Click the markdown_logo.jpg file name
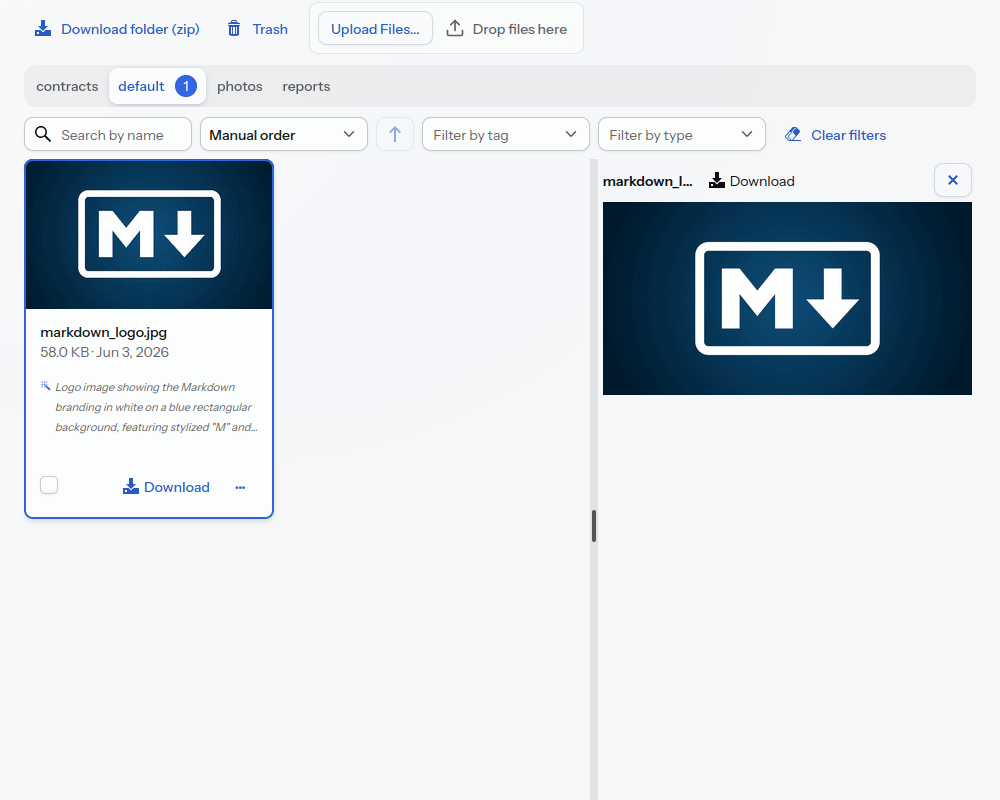1000x800 pixels. coord(103,332)
